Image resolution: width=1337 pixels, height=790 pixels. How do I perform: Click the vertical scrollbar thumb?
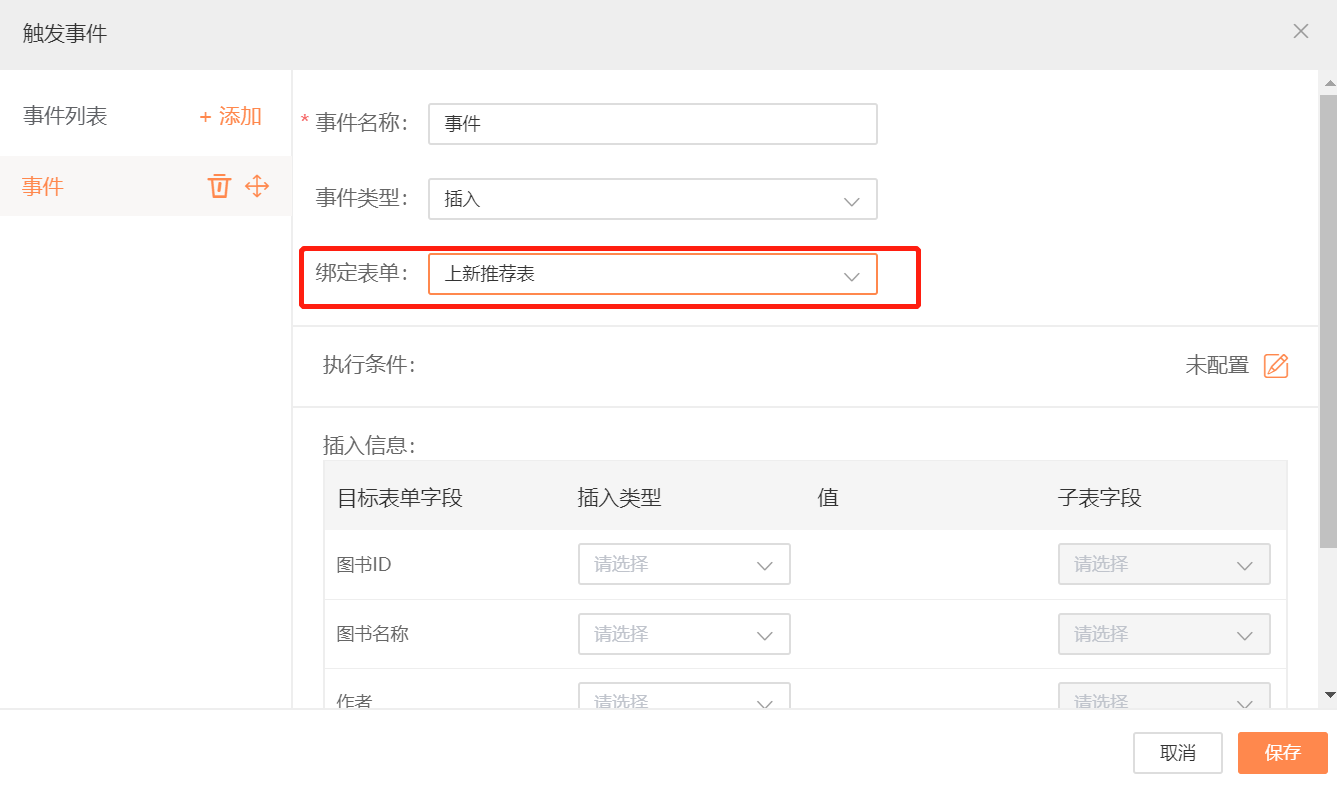tap(1328, 320)
